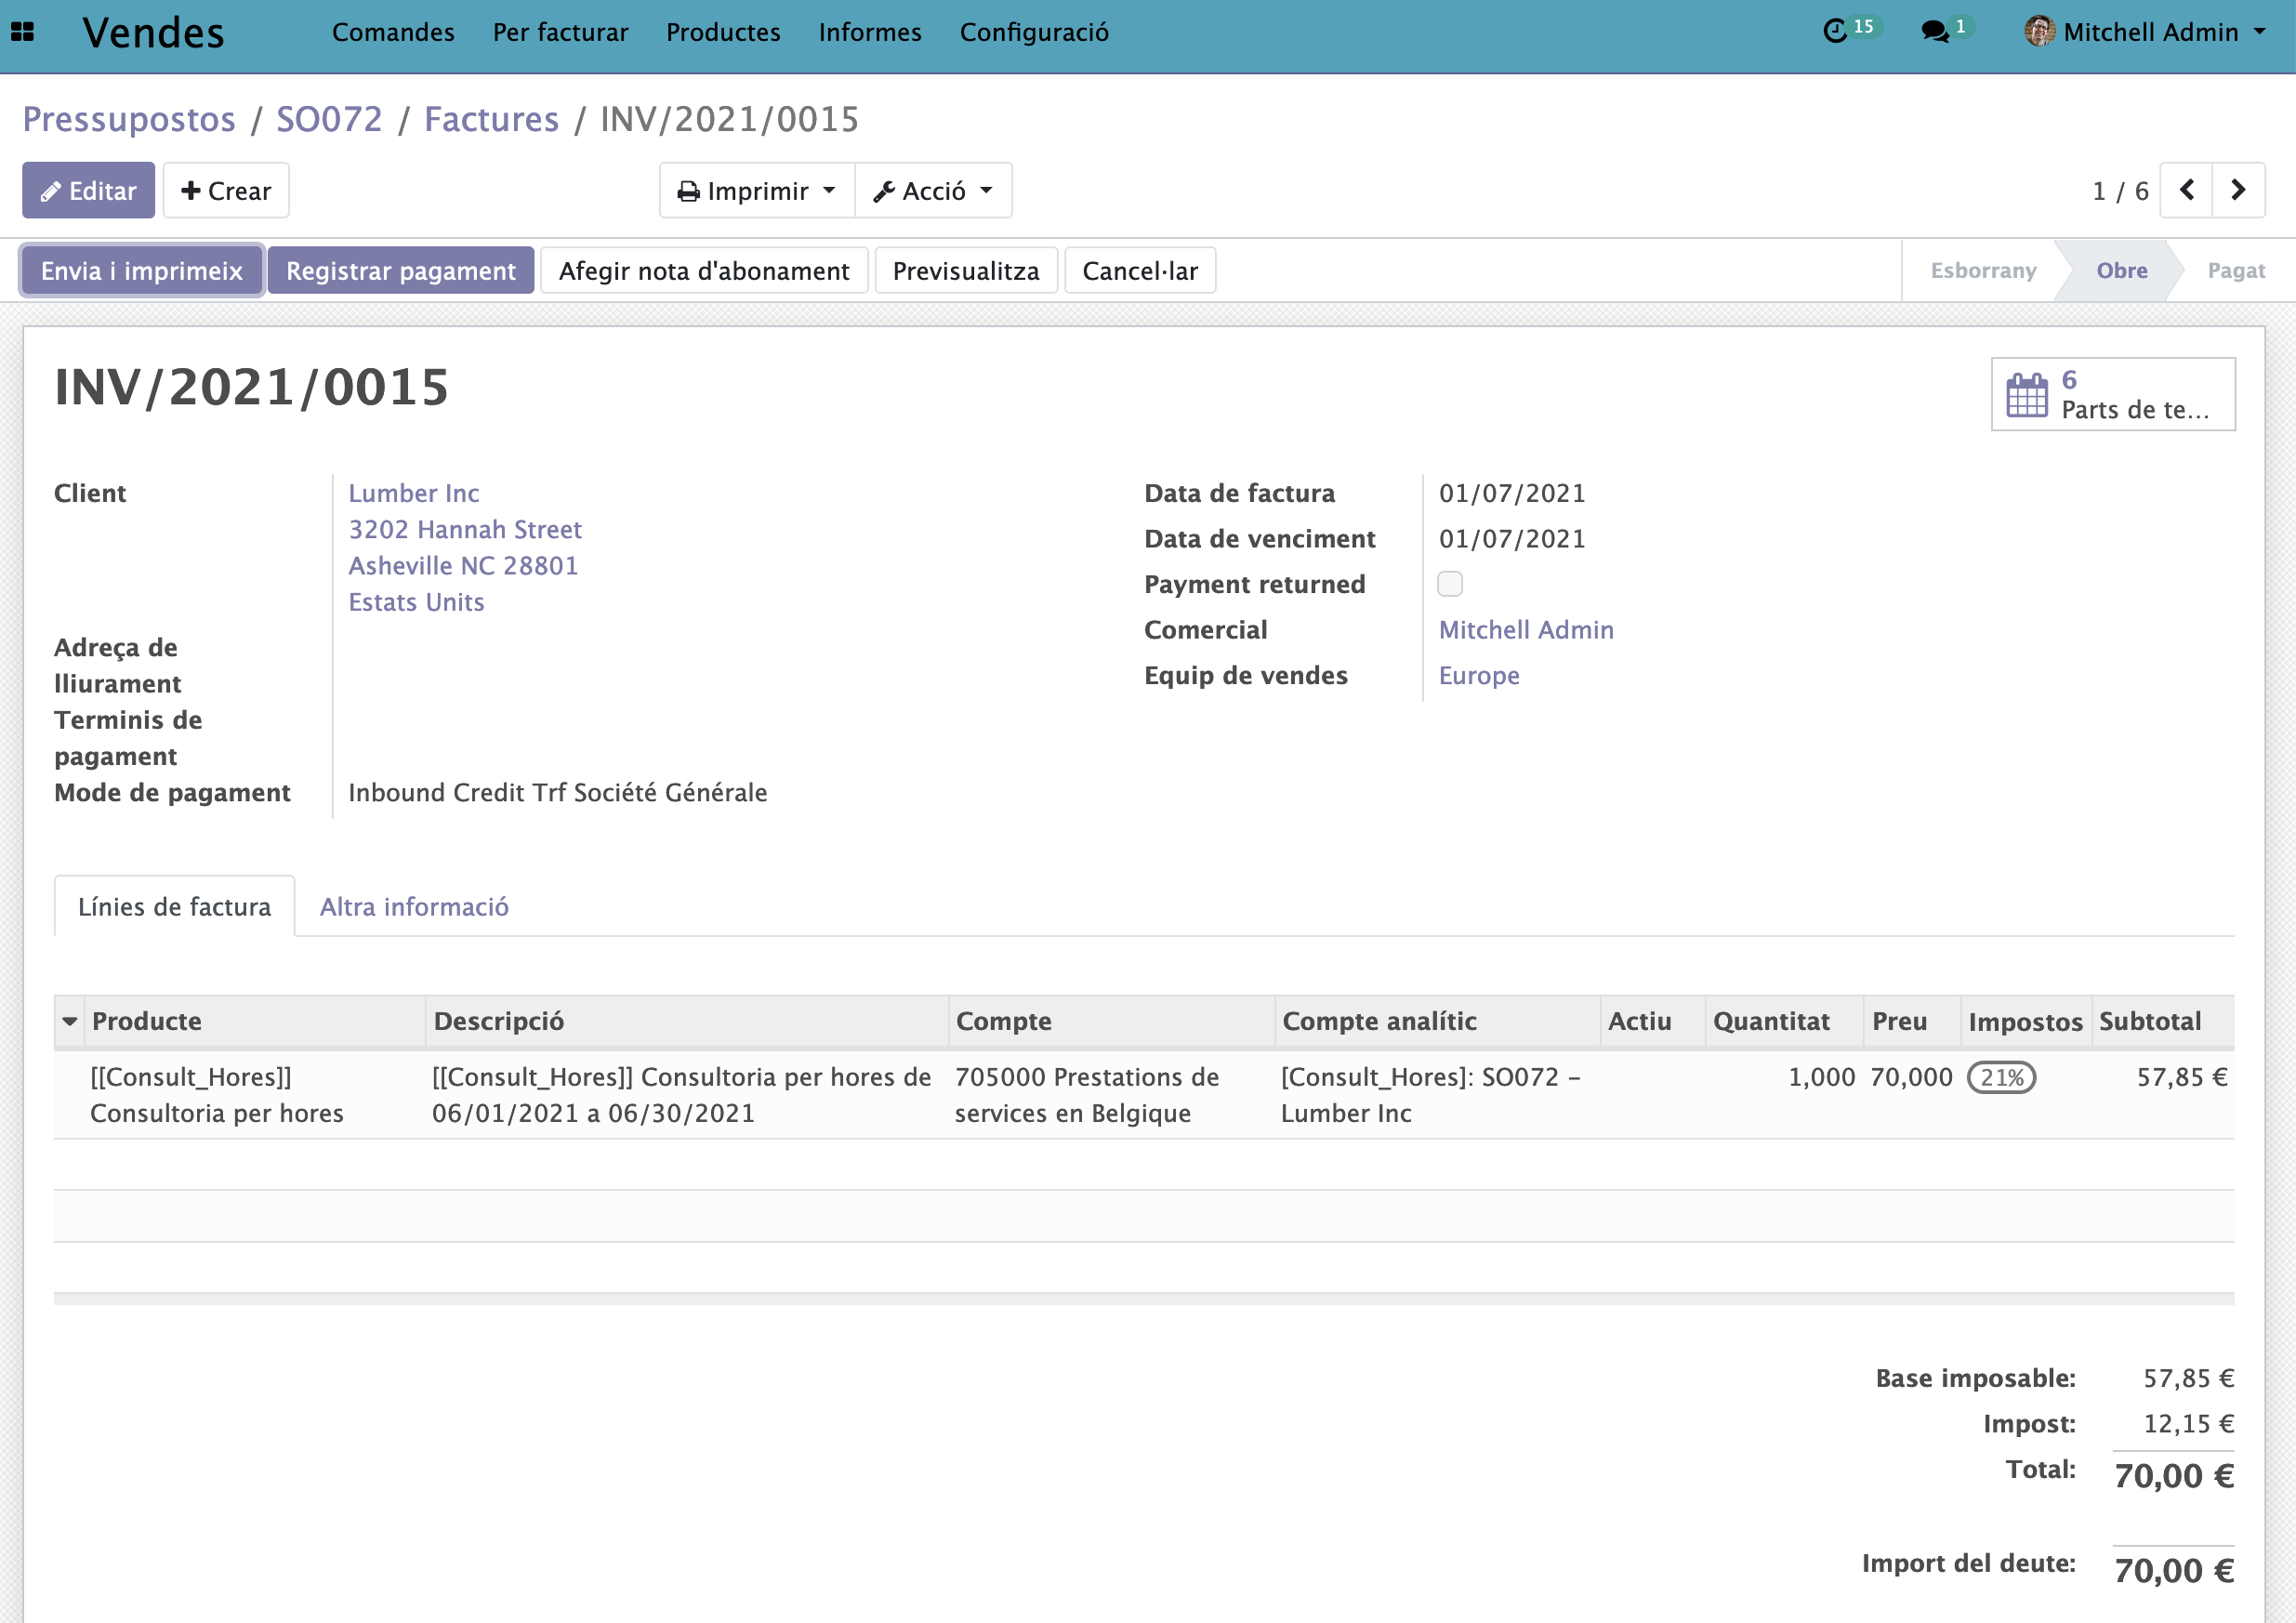2296x1623 pixels.
Task: Click the Obre status stage
Action: pyautogui.click(x=2122, y=271)
